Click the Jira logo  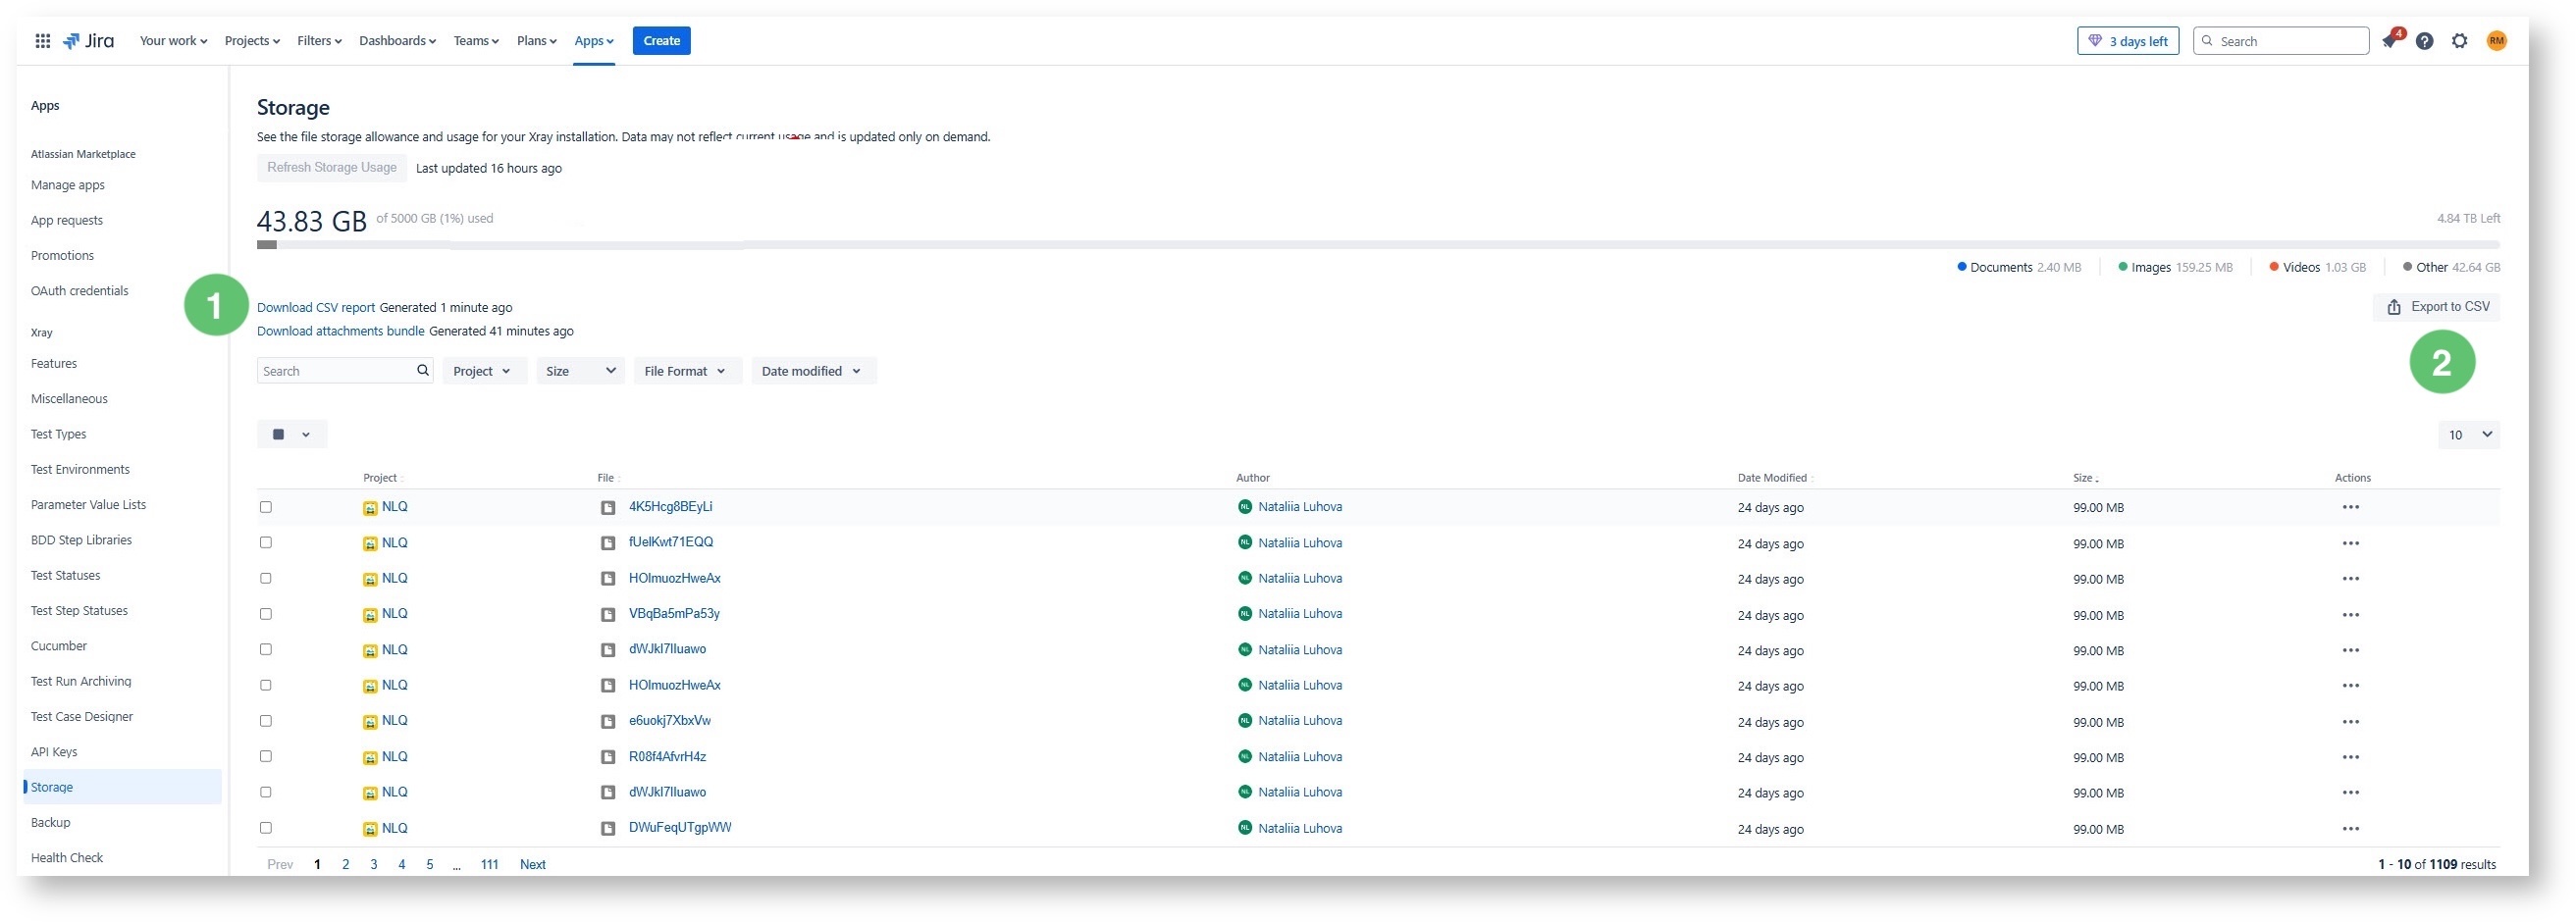[88, 41]
